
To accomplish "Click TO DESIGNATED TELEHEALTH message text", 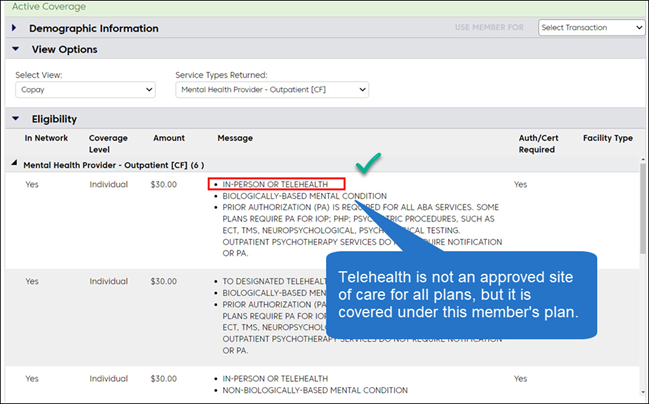I will pyautogui.click(x=274, y=281).
